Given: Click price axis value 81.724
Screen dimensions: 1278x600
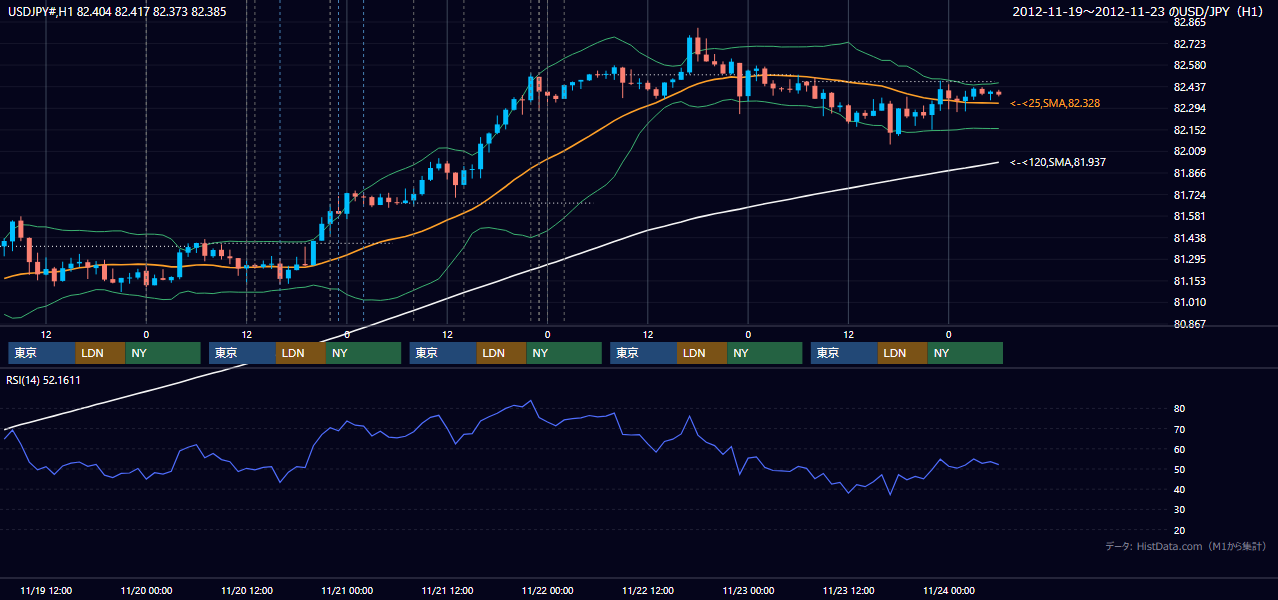Looking at the screenshot, I should [1190, 194].
